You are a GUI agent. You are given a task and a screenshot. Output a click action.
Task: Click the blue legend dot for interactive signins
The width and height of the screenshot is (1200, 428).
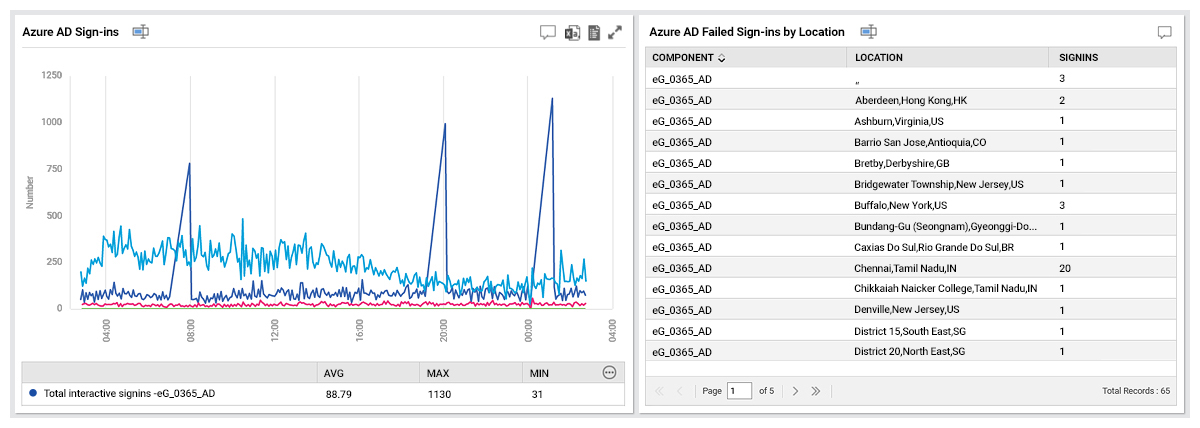pyautogui.click(x=34, y=394)
